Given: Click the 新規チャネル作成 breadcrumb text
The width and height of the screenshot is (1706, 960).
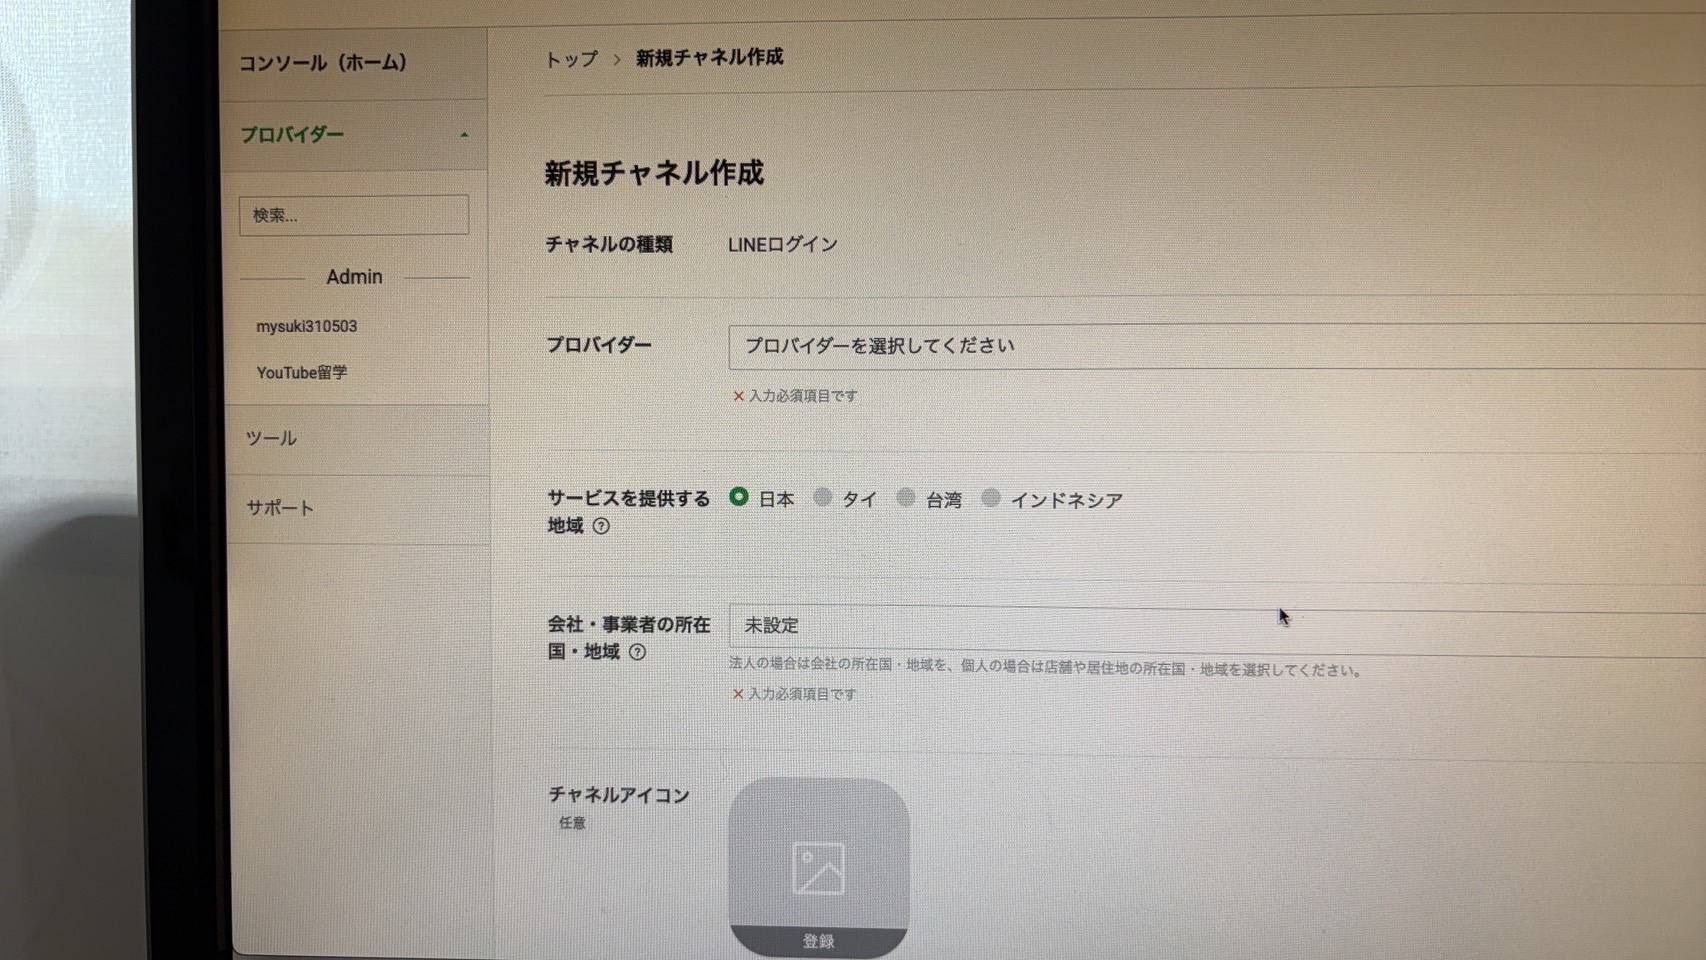Looking at the screenshot, I should click(x=709, y=58).
